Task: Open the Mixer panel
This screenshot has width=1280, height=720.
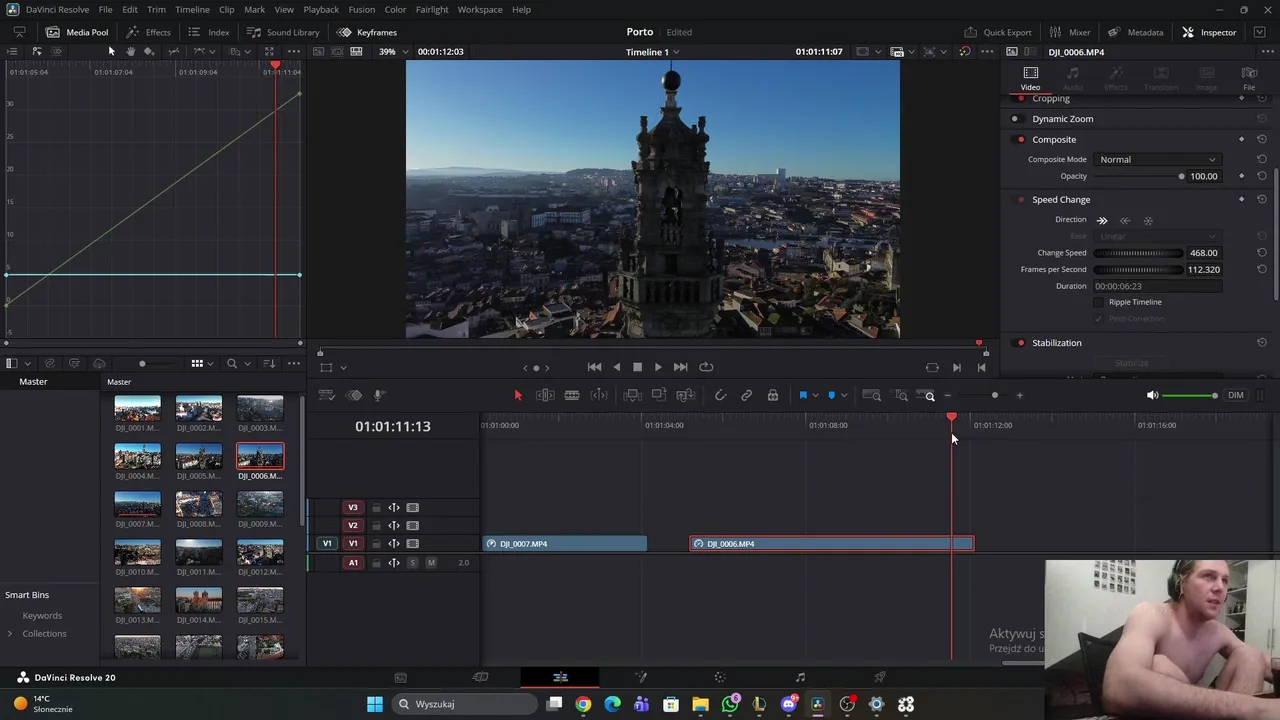Action: point(1070,32)
